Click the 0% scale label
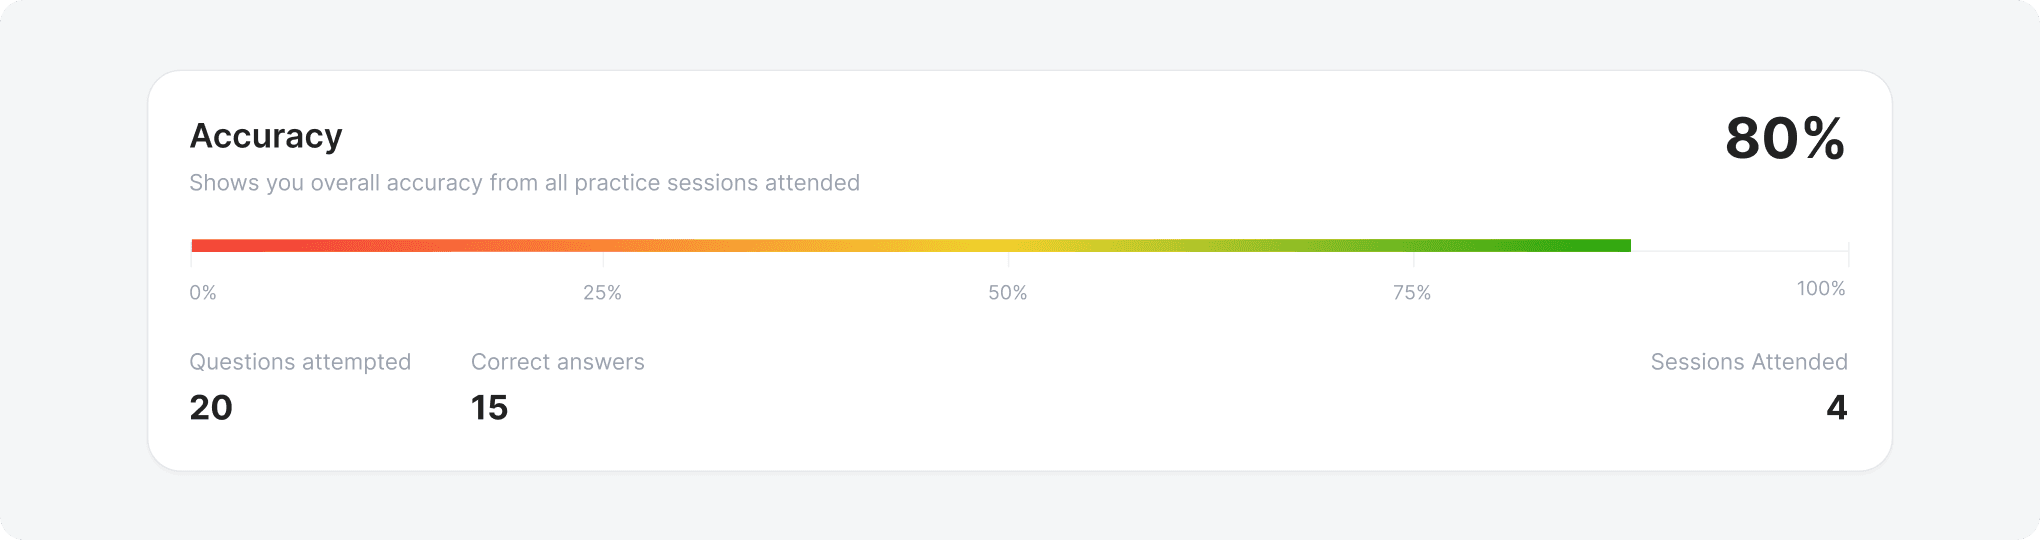2040x540 pixels. click(203, 293)
